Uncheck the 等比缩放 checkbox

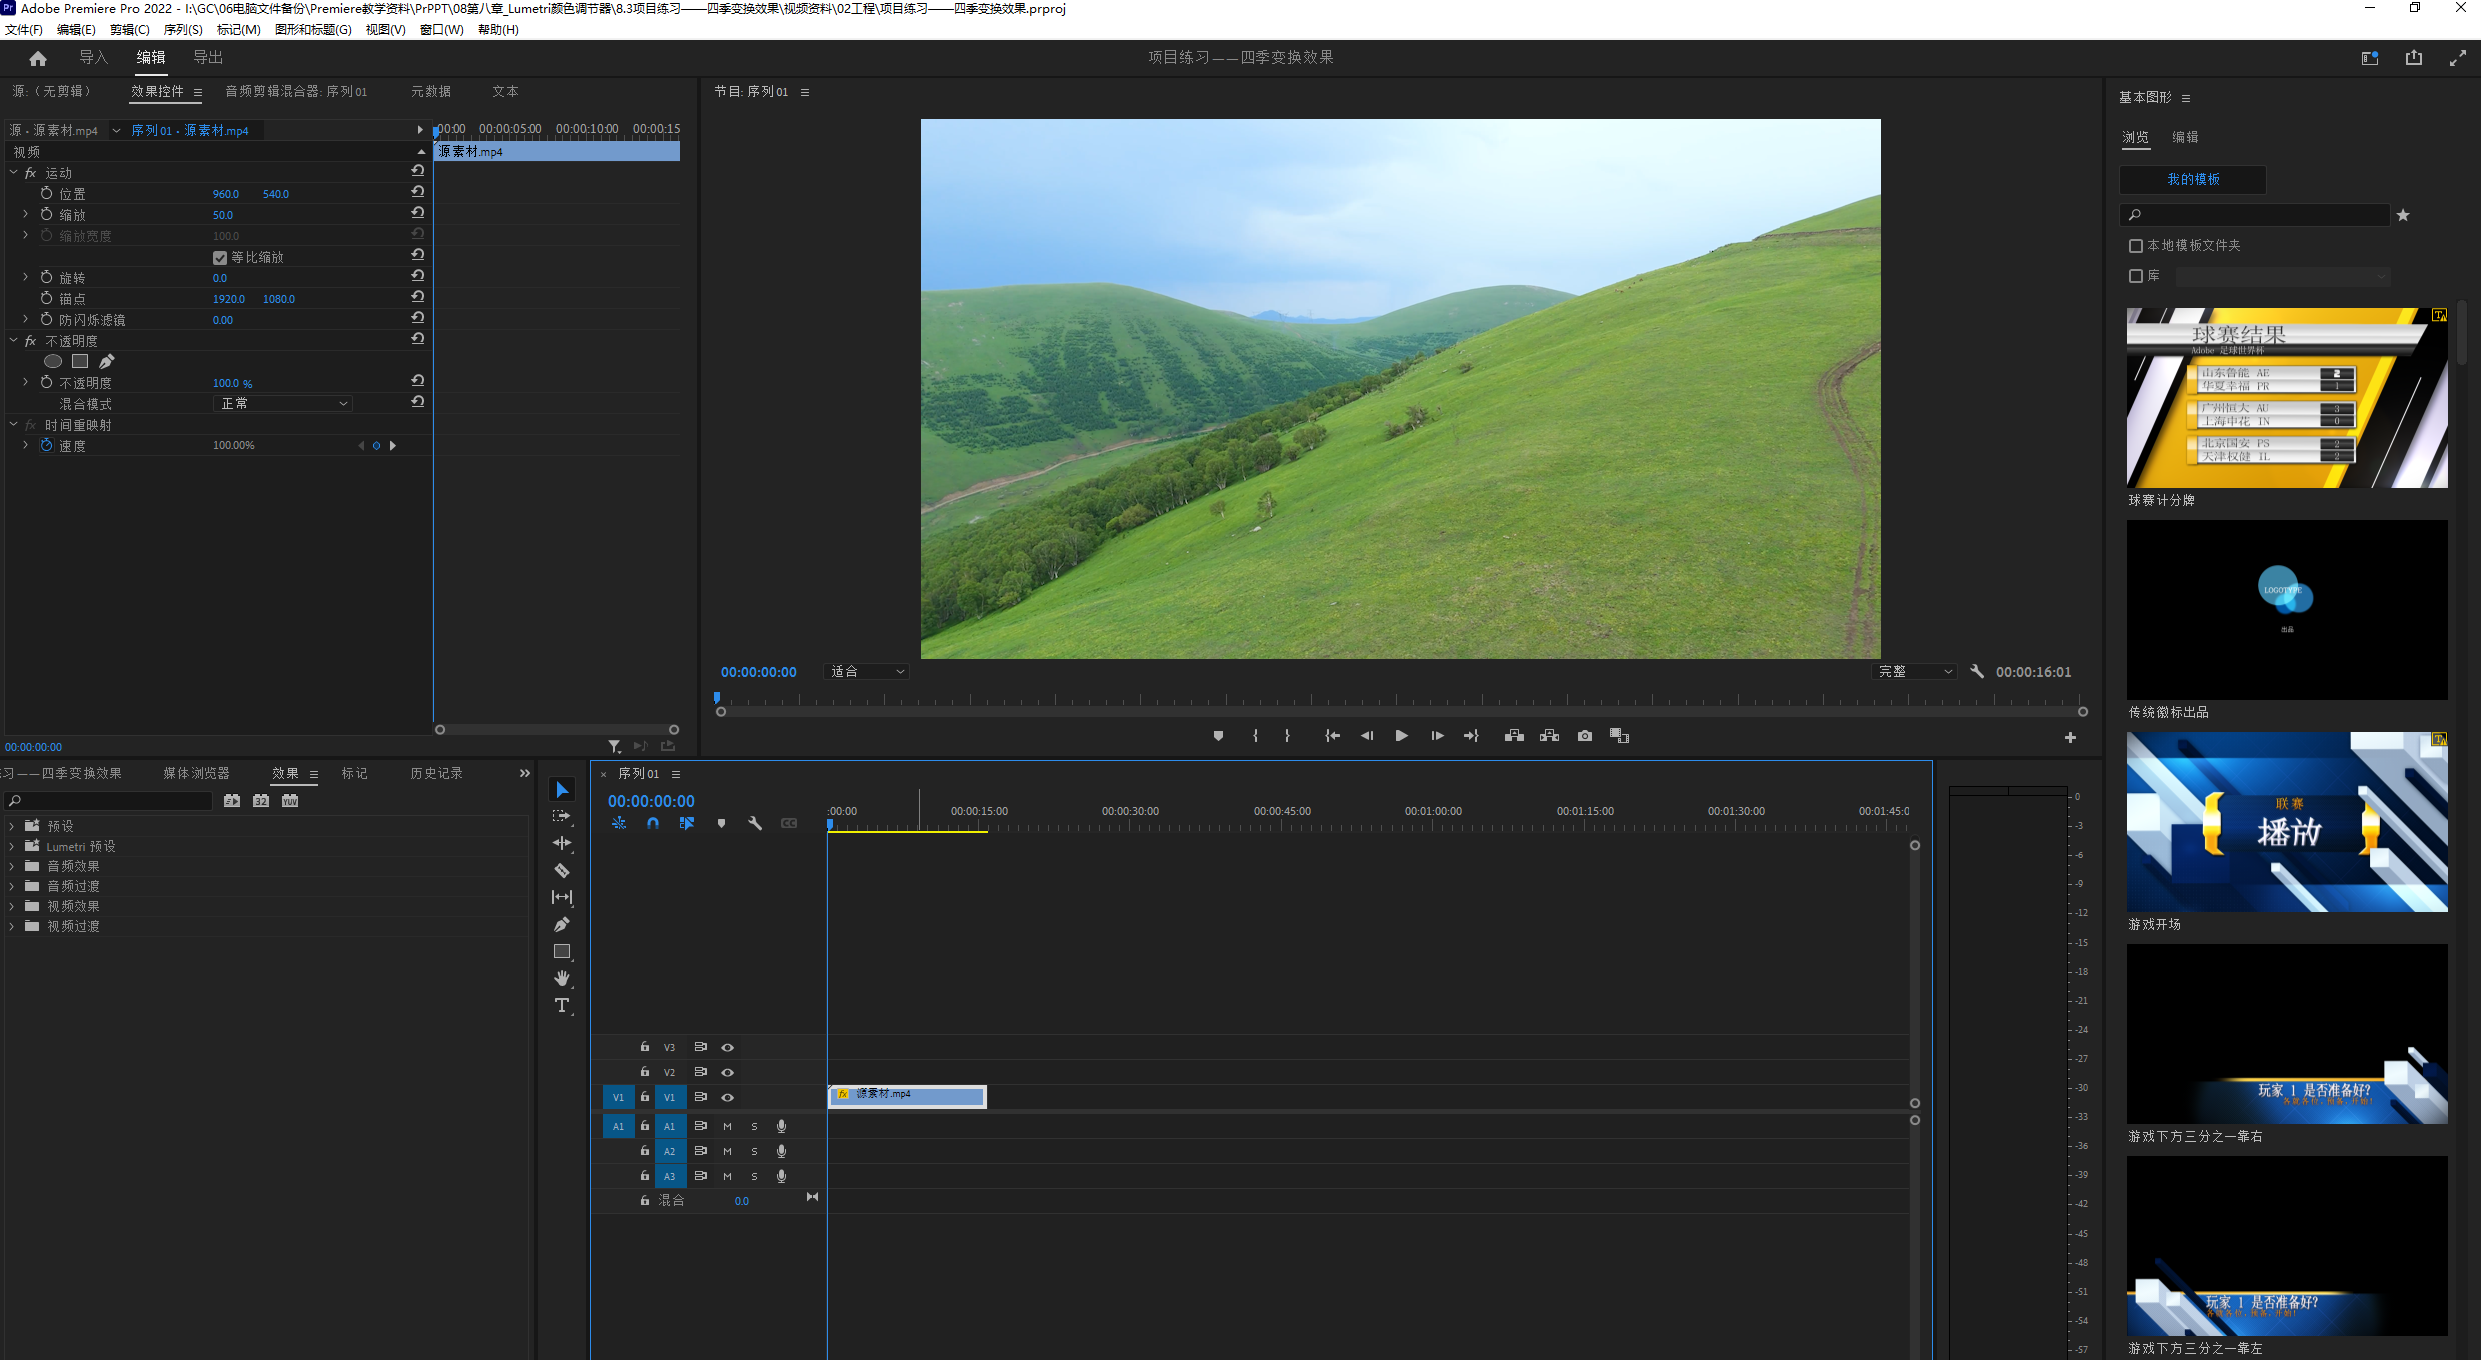[220, 258]
